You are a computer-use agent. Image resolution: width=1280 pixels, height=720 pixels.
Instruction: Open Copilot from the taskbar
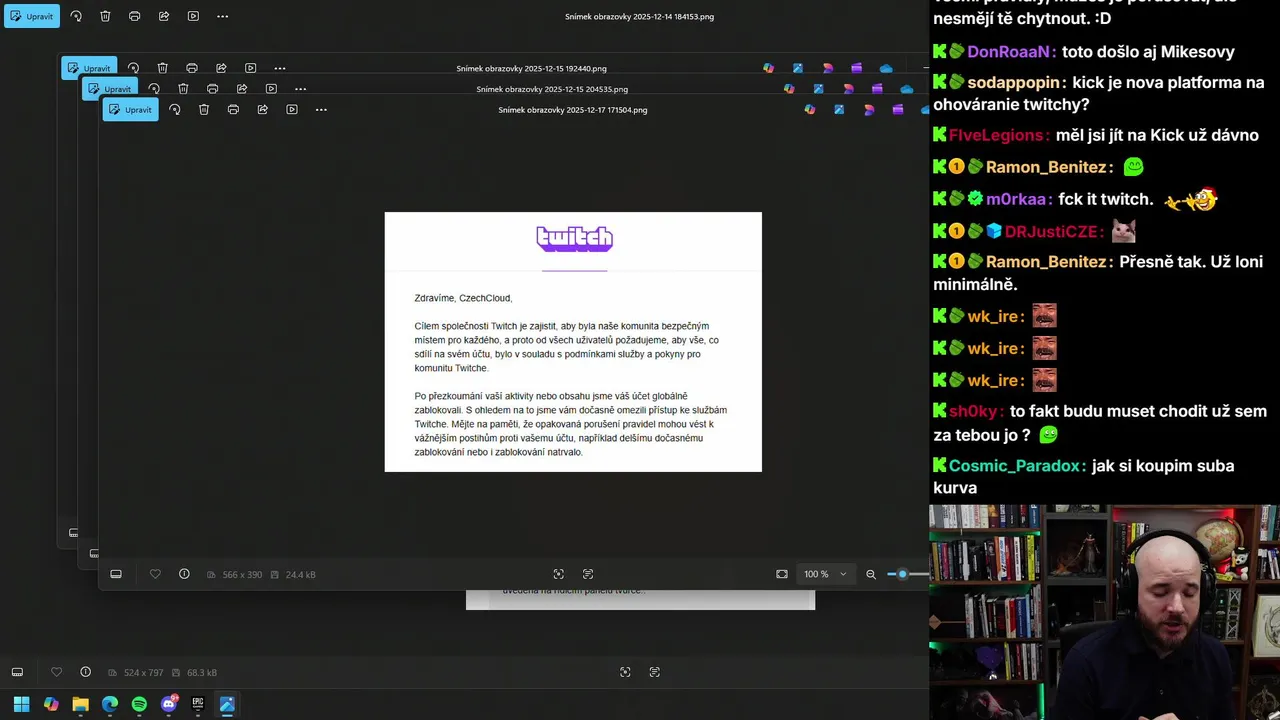[51, 704]
